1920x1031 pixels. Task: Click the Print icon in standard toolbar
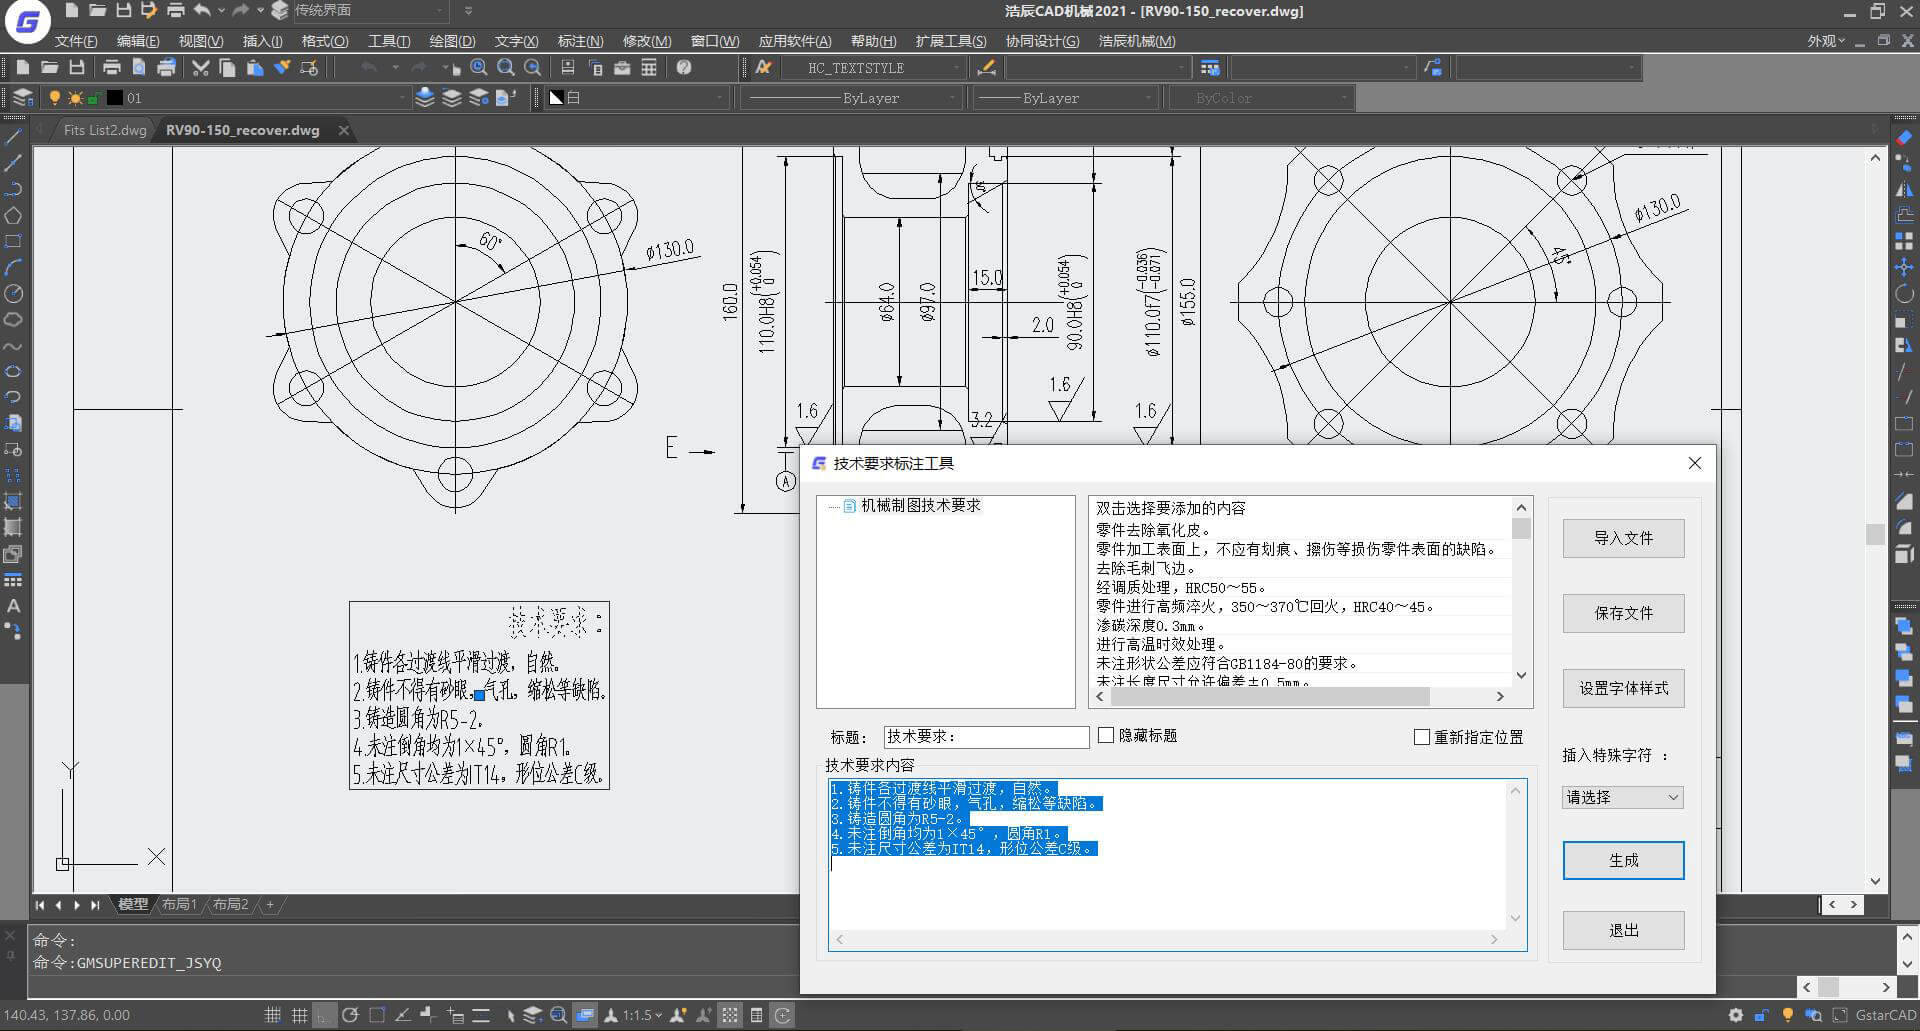pyautogui.click(x=112, y=68)
